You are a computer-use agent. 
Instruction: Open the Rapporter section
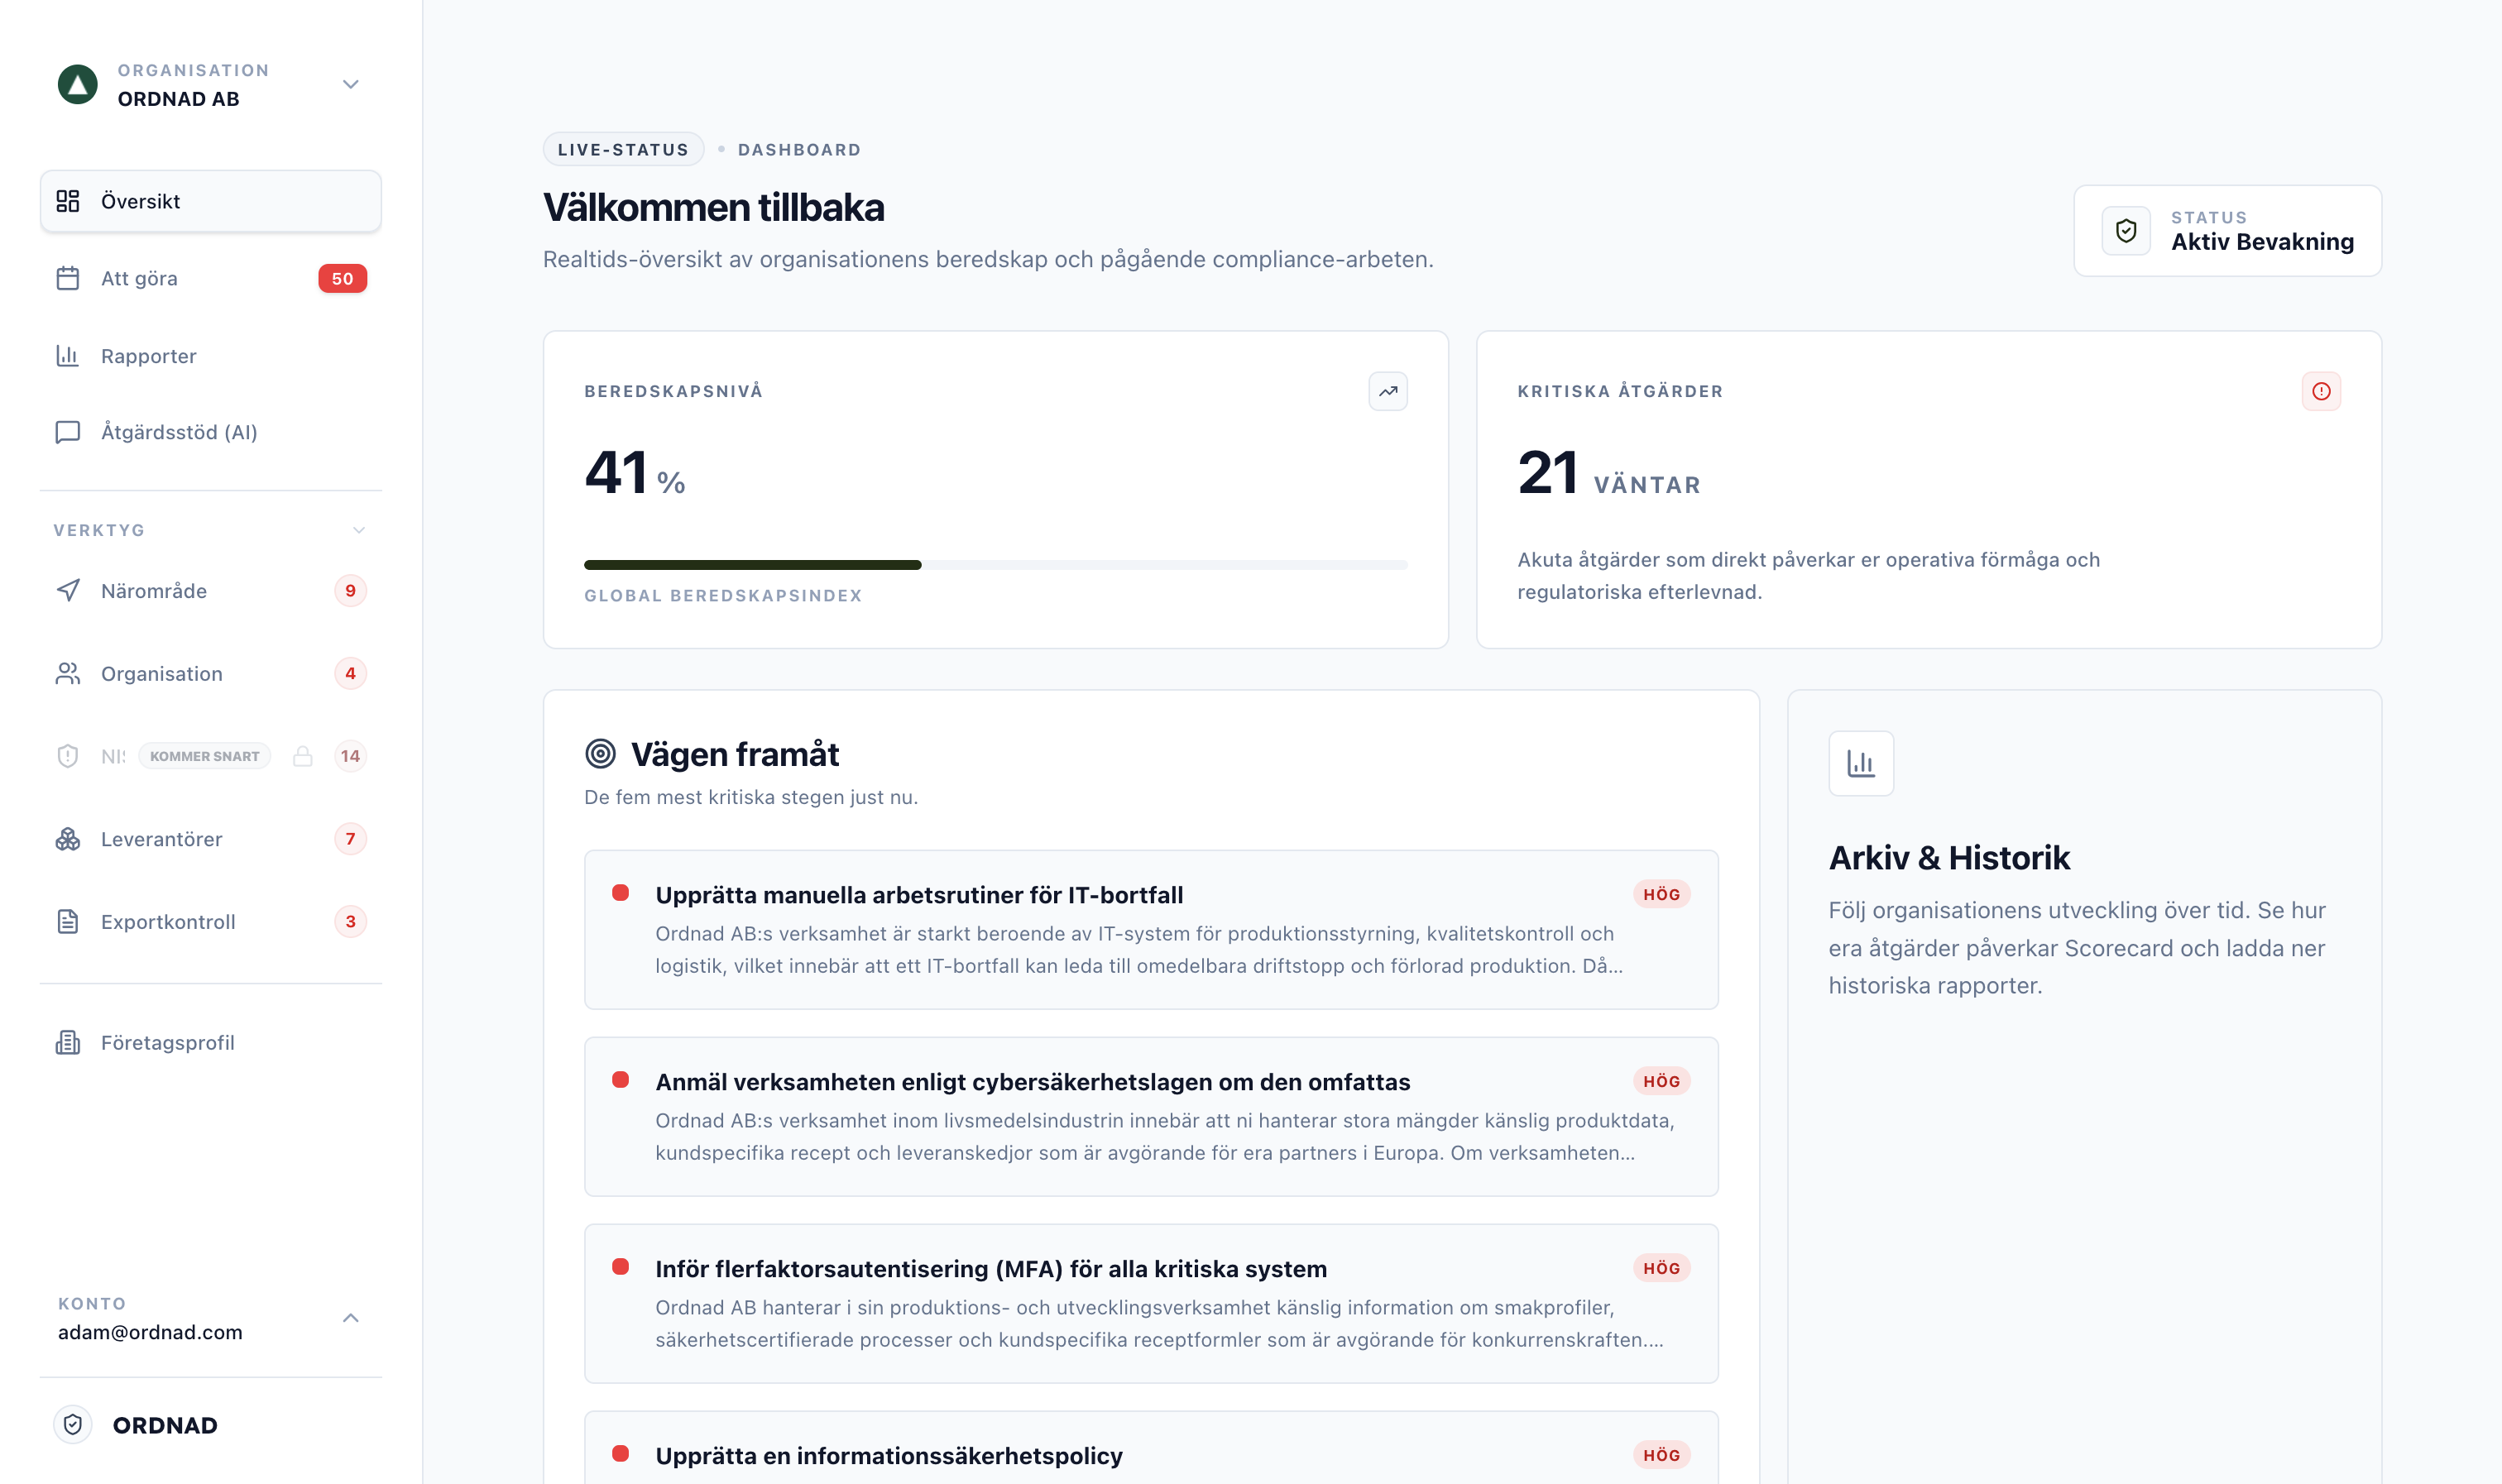pyautogui.click(x=211, y=356)
